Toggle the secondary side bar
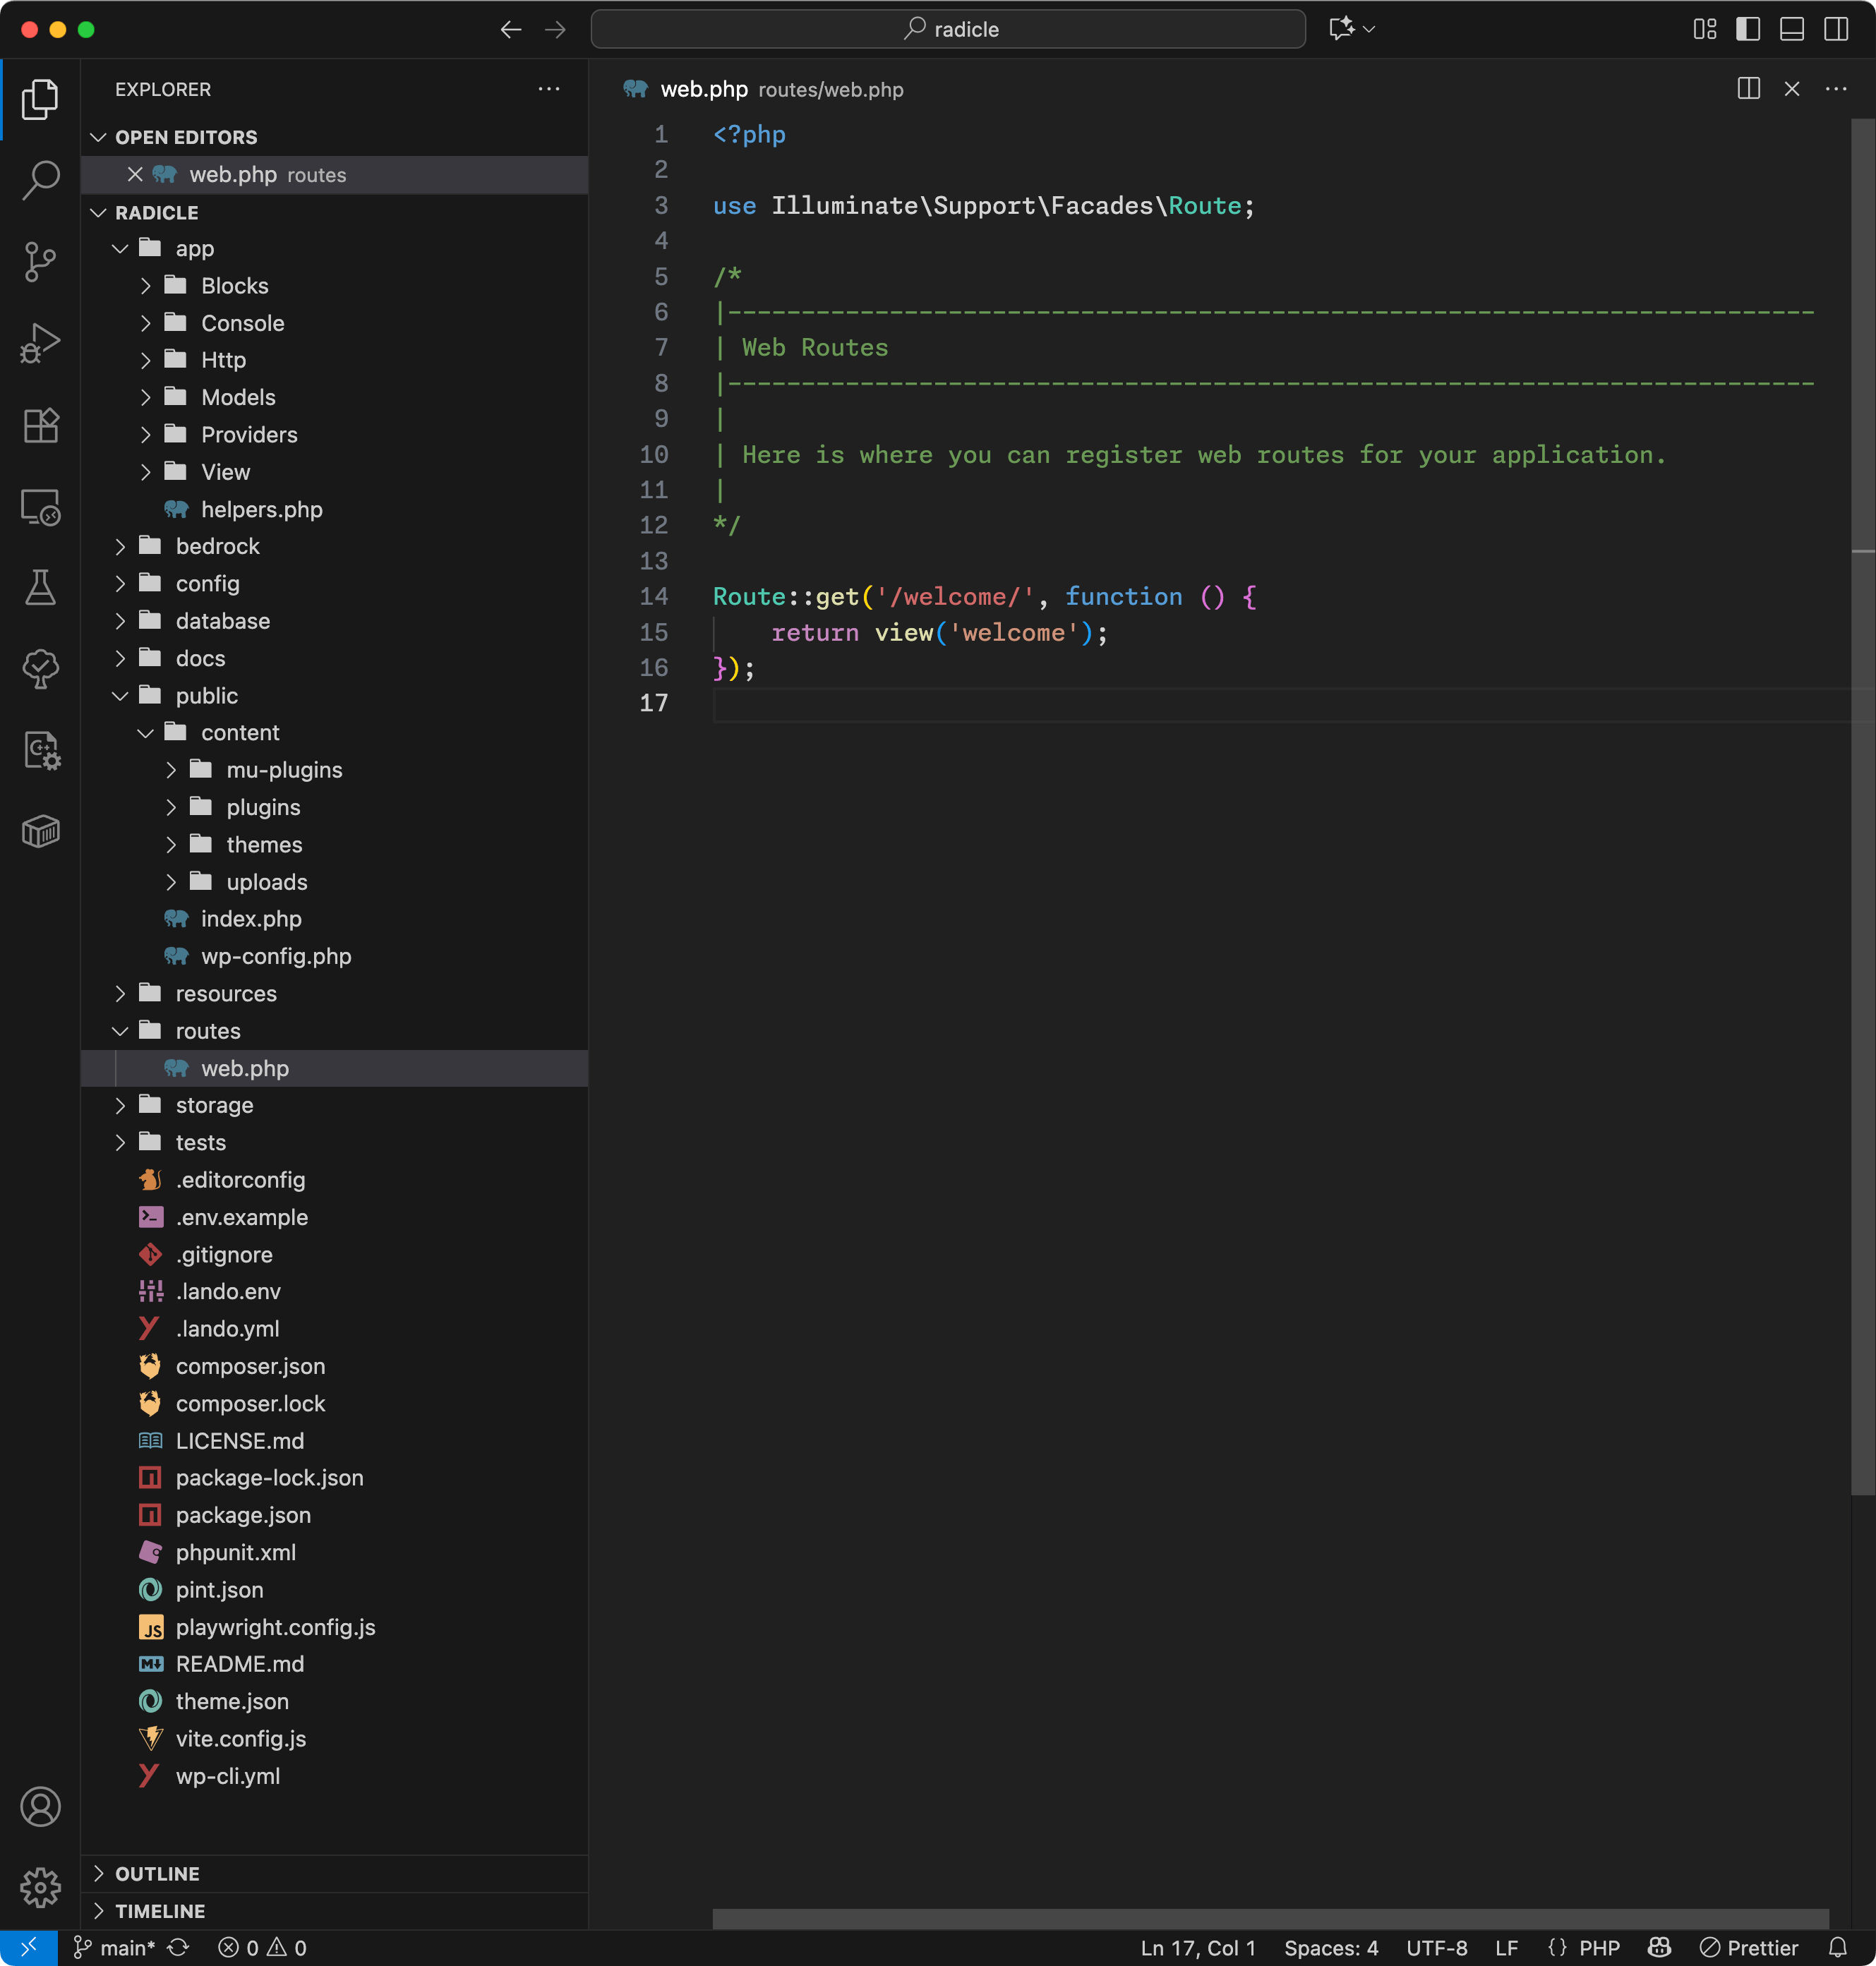Viewport: 1876px width, 1966px height. pos(1835,29)
